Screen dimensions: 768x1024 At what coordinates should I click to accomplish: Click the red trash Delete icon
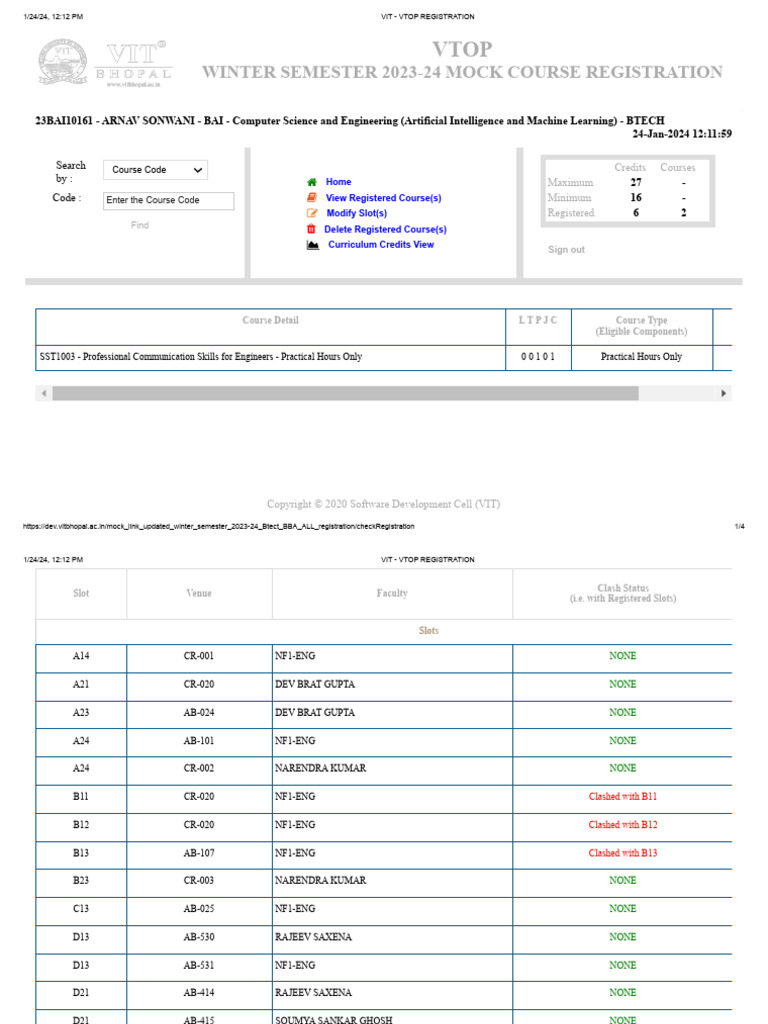tap(311, 229)
